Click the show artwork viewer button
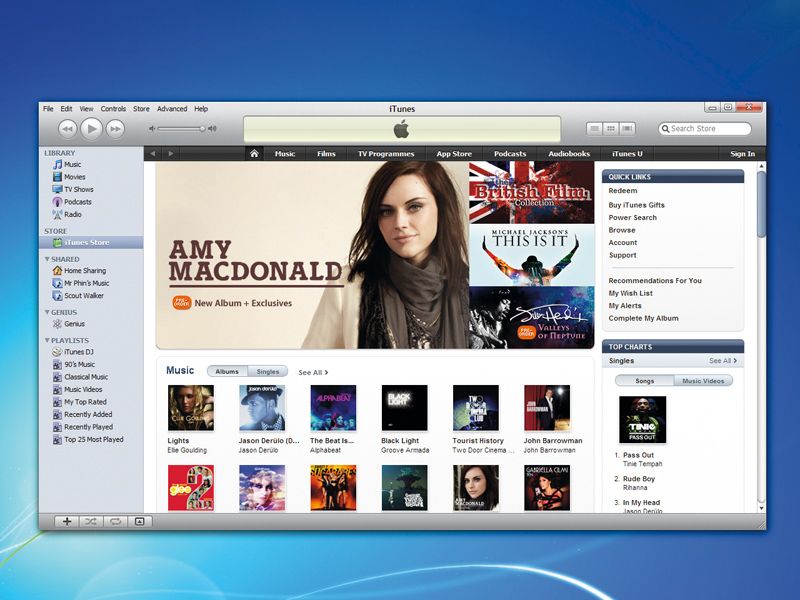The height and width of the screenshot is (600, 800). coord(139,521)
